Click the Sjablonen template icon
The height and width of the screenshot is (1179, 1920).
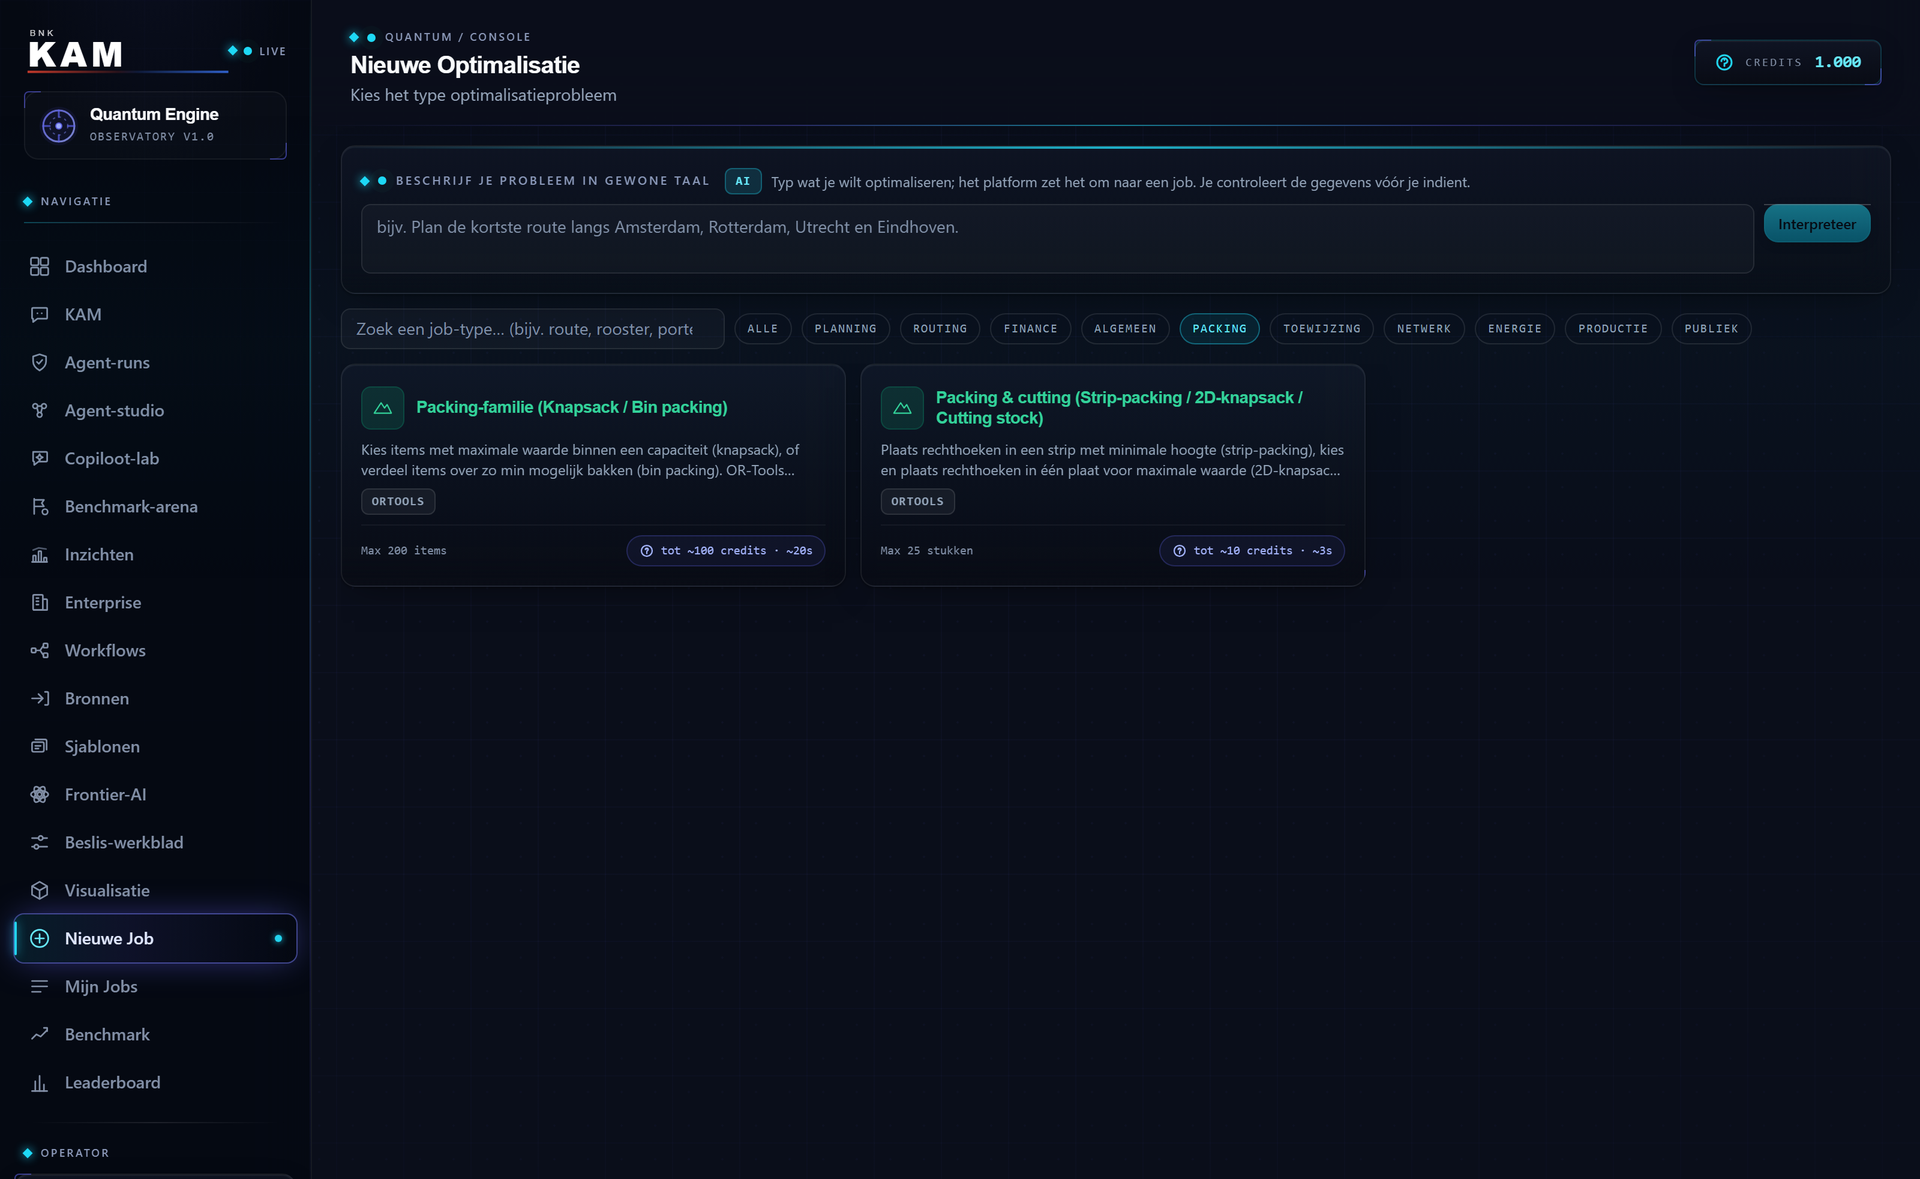pyautogui.click(x=39, y=746)
